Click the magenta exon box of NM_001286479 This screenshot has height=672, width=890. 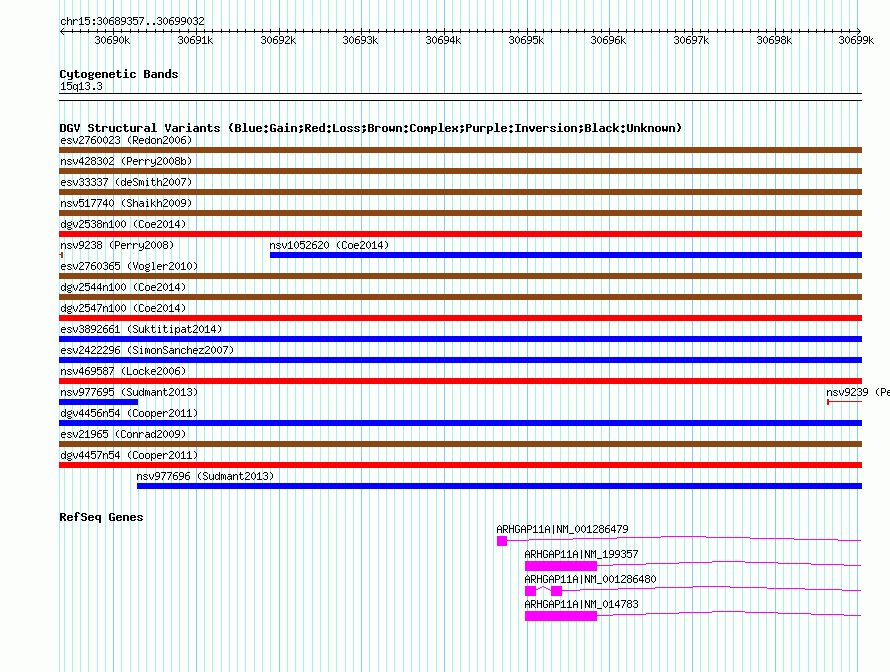point(502,541)
